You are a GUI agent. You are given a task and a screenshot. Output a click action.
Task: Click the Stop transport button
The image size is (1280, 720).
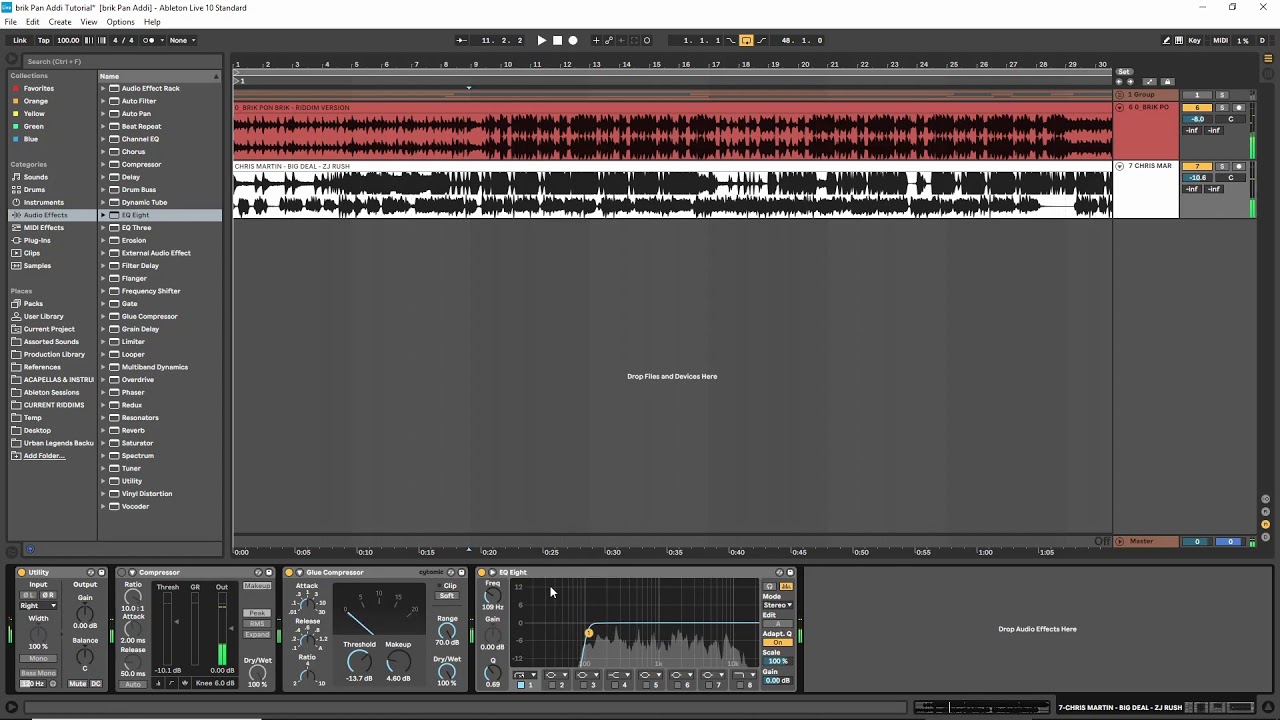click(557, 40)
